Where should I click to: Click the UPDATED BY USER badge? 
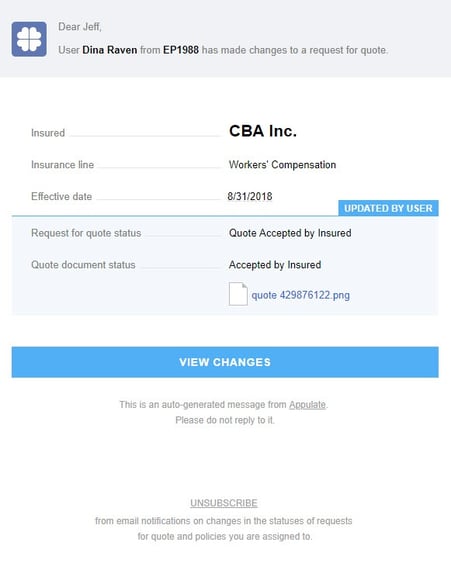click(x=388, y=208)
